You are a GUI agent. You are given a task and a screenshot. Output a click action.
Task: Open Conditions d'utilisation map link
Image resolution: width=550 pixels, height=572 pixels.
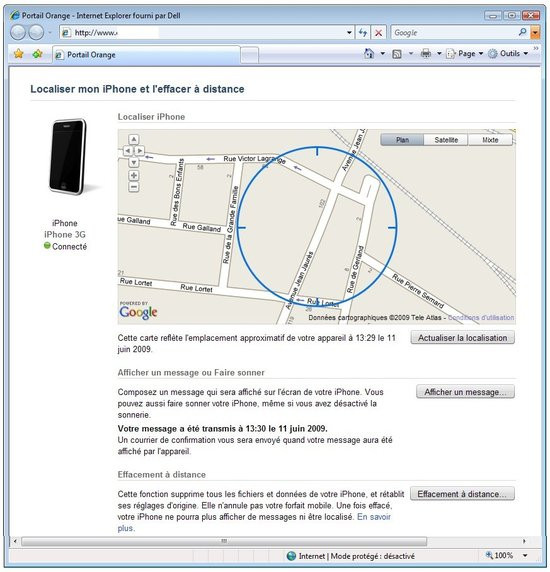(x=481, y=317)
